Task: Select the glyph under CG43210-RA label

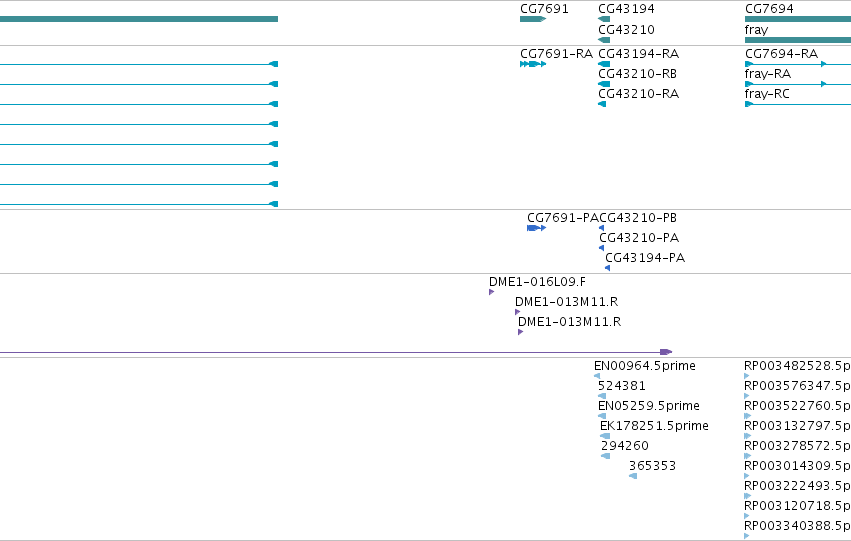Action: pyautogui.click(x=602, y=104)
